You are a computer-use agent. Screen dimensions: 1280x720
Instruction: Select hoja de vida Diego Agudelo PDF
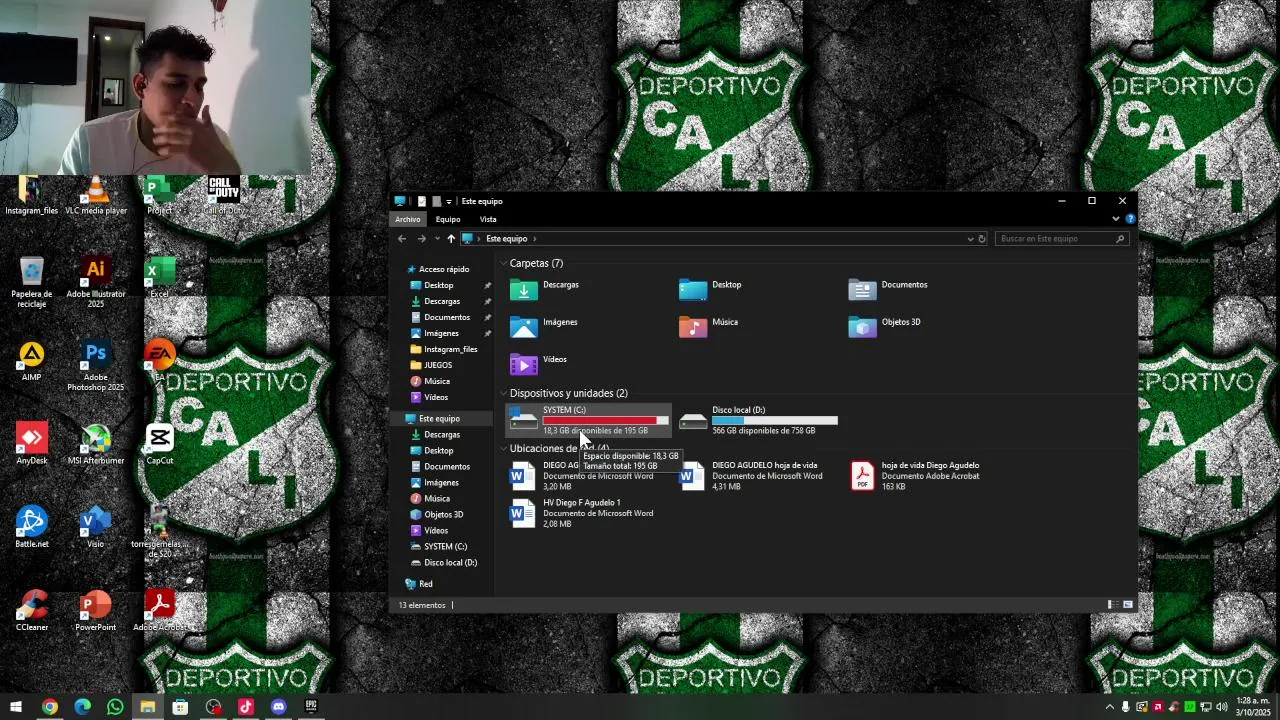tap(915, 476)
